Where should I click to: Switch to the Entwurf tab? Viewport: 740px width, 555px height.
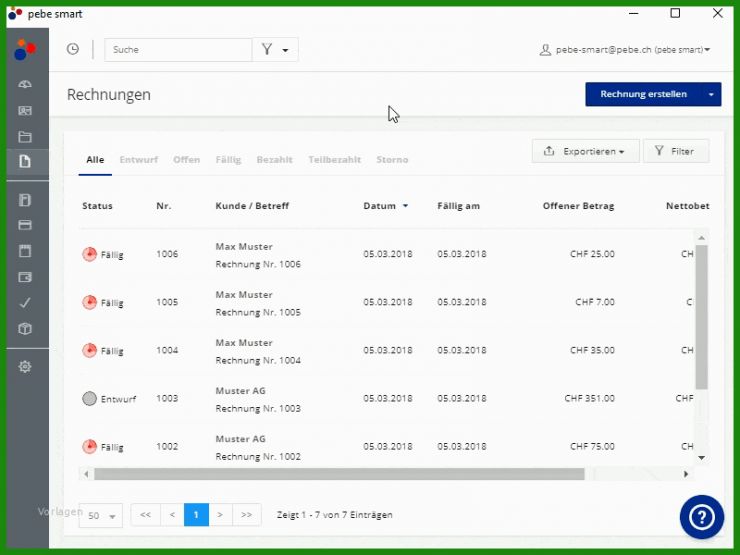click(x=138, y=160)
